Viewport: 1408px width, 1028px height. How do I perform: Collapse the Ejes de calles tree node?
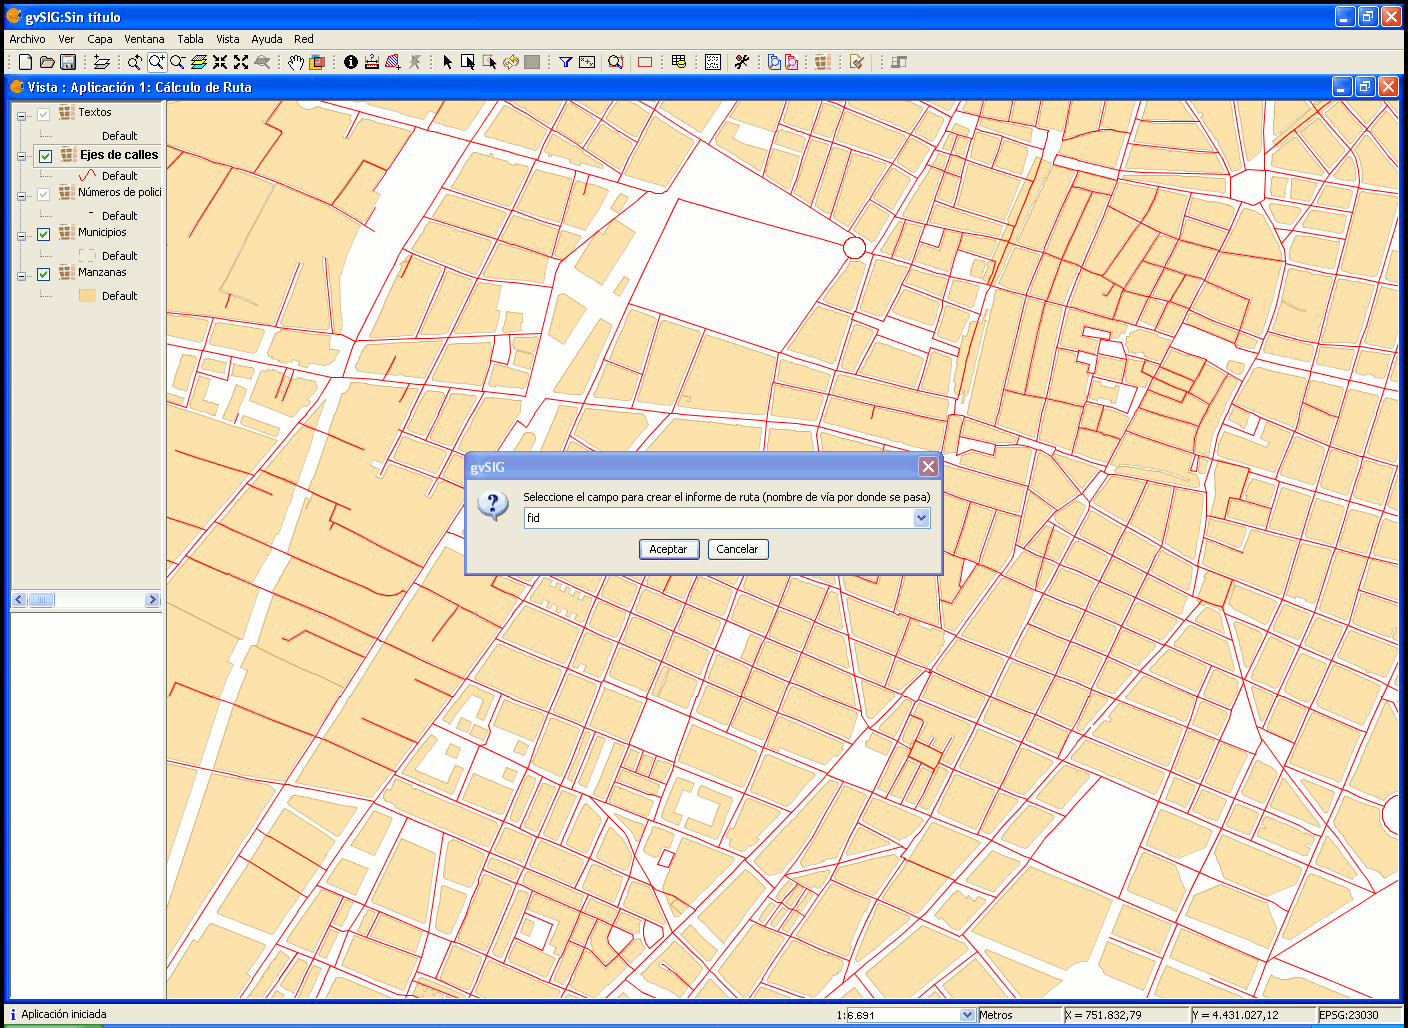tap(21, 156)
